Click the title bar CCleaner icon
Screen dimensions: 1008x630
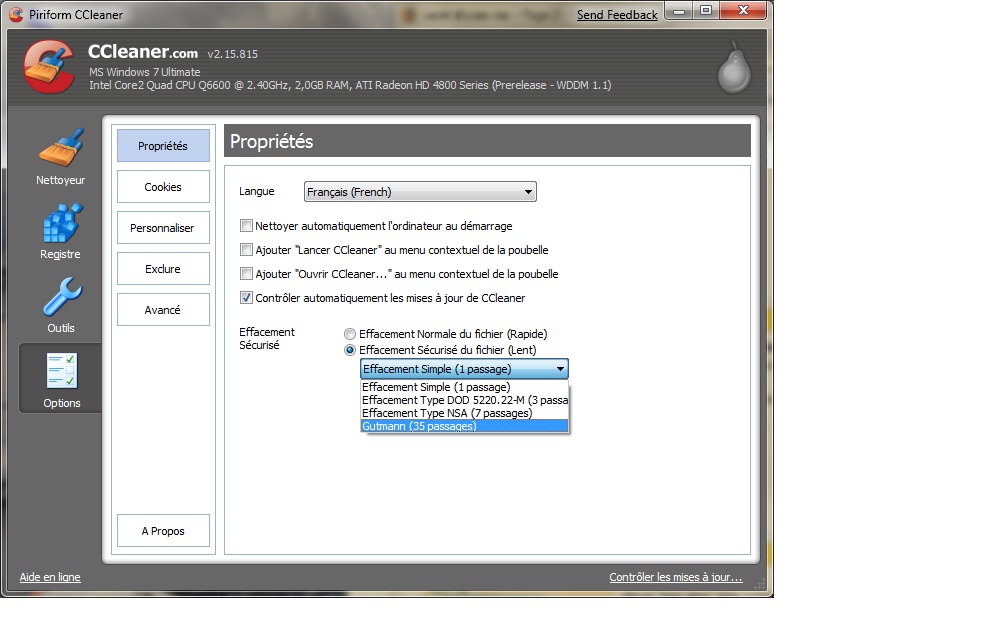coord(15,14)
